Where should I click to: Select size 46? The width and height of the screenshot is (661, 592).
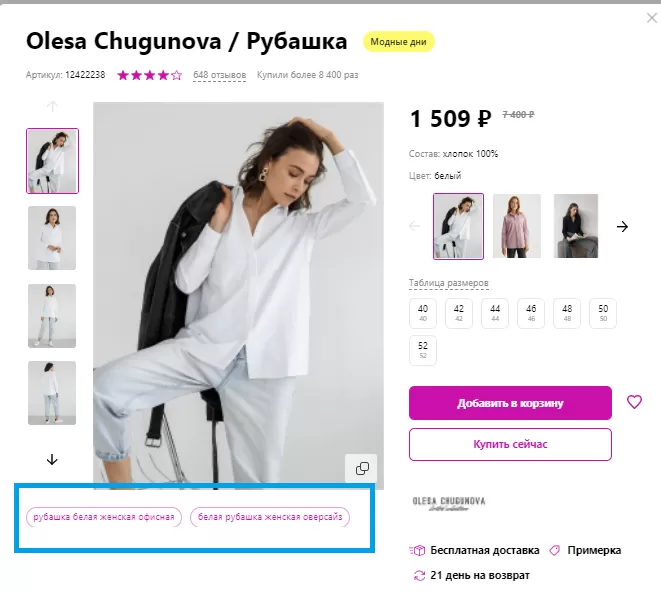[x=531, y=313]
